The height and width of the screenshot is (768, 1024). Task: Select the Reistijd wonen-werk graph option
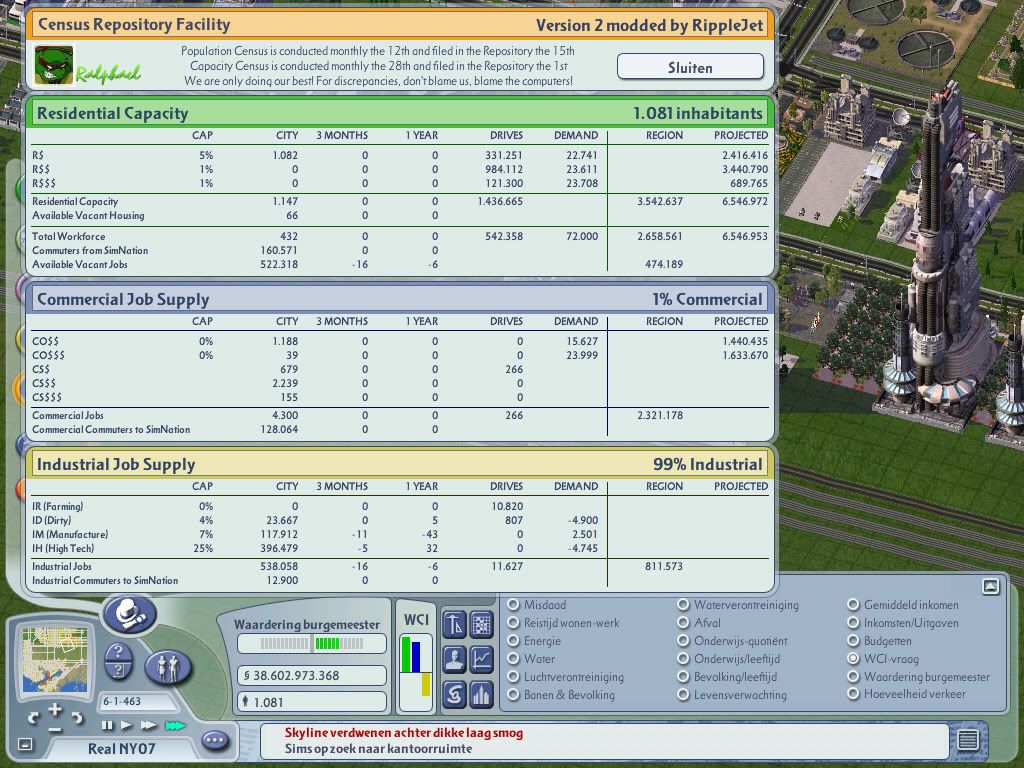point(513,623)
